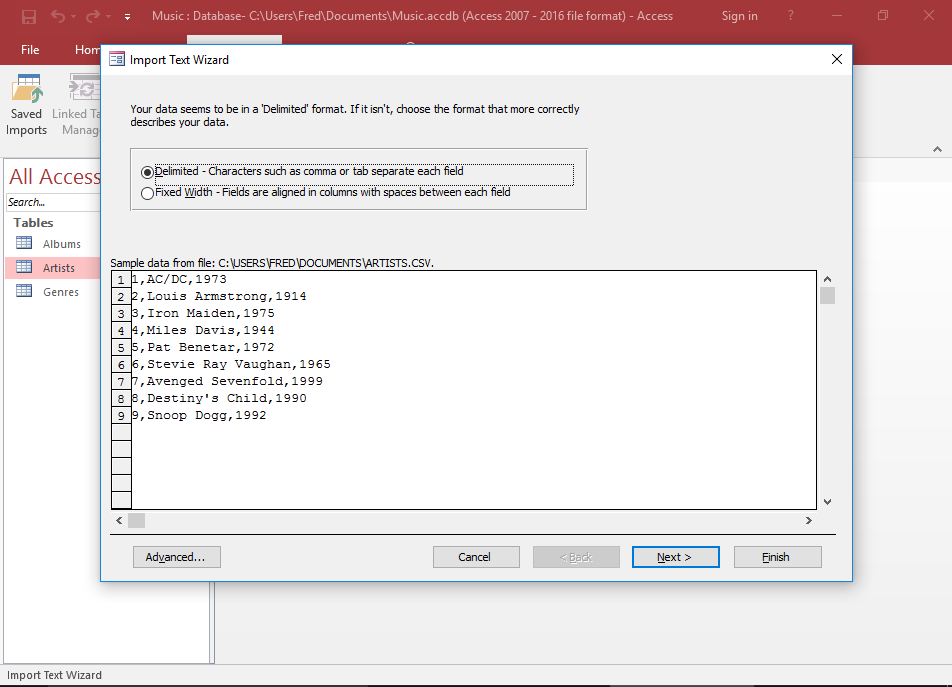Click sample row "9,Snoop Dogg,1992"
This screenshot has height=687, width=952.
[199, 415]
